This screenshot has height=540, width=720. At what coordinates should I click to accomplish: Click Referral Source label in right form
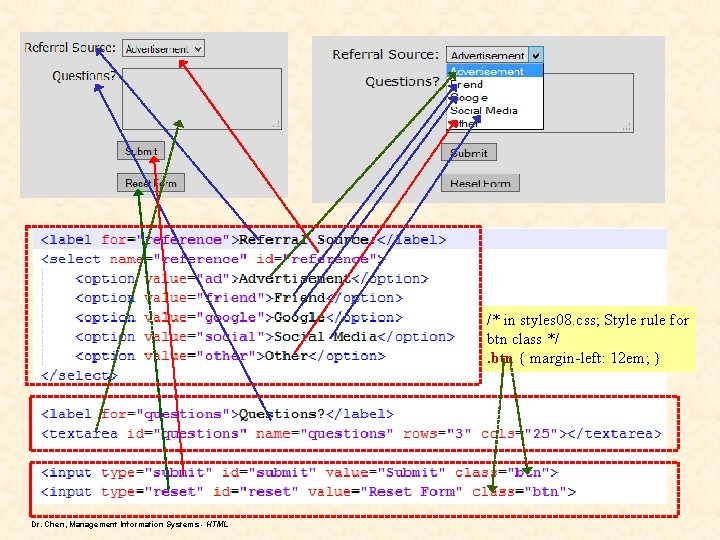(x=385, y=55)
